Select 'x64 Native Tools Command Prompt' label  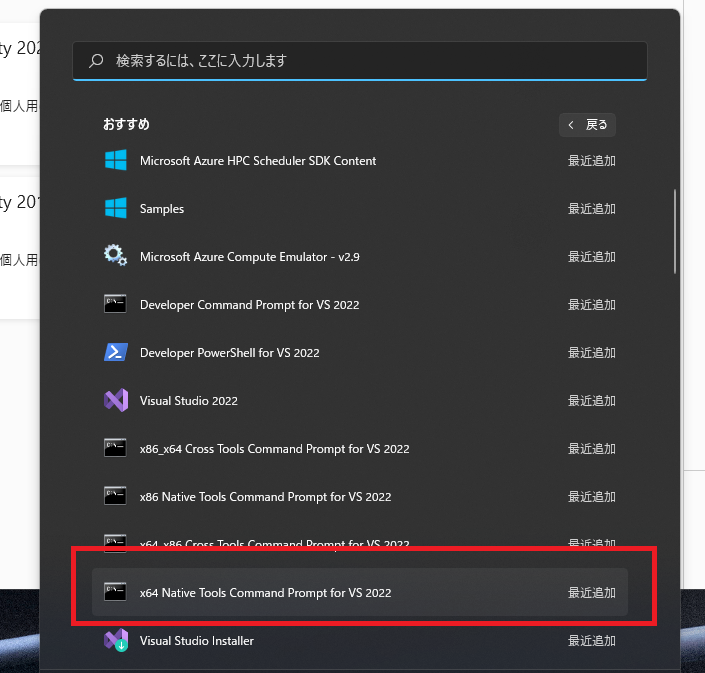(x=265, y=593)
